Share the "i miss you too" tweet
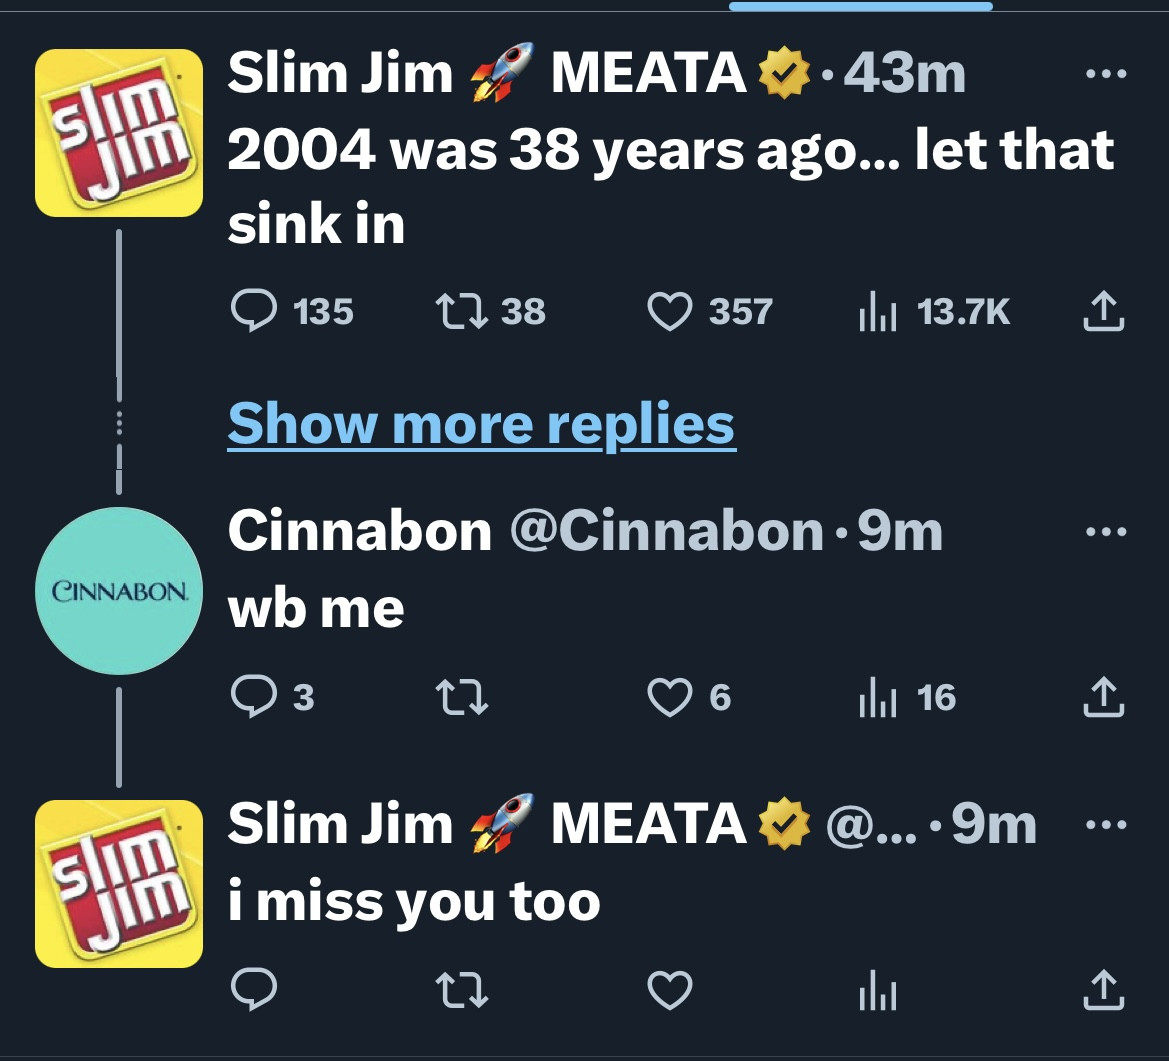This screenshot has width=1169, height=1061. [x=1104, y=990]
